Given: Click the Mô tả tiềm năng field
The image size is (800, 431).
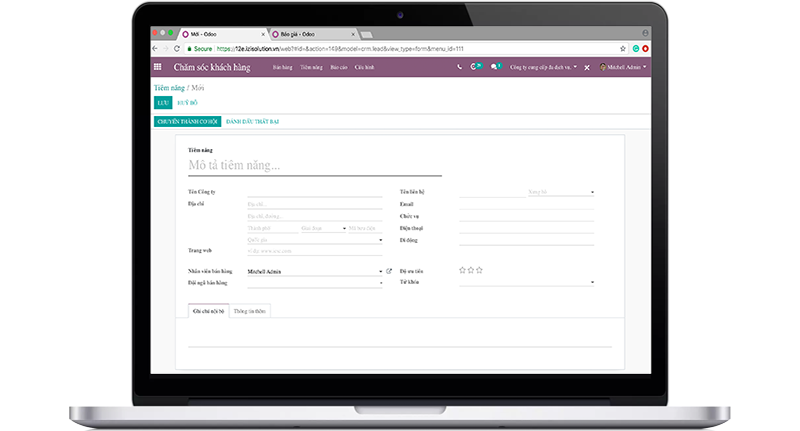Looking at the screenshot, I should point(314,166).
